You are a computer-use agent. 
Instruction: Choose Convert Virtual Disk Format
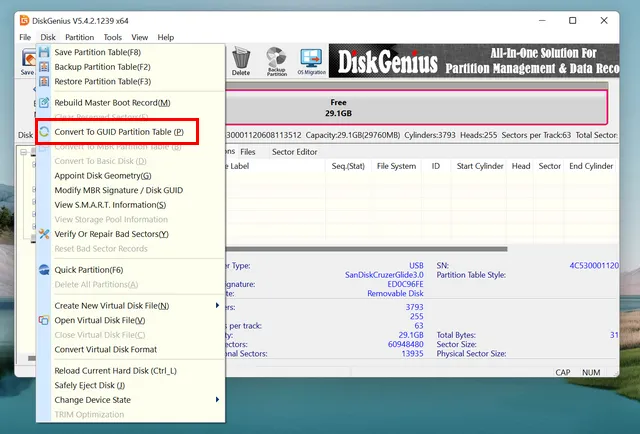tap(131, 349)
